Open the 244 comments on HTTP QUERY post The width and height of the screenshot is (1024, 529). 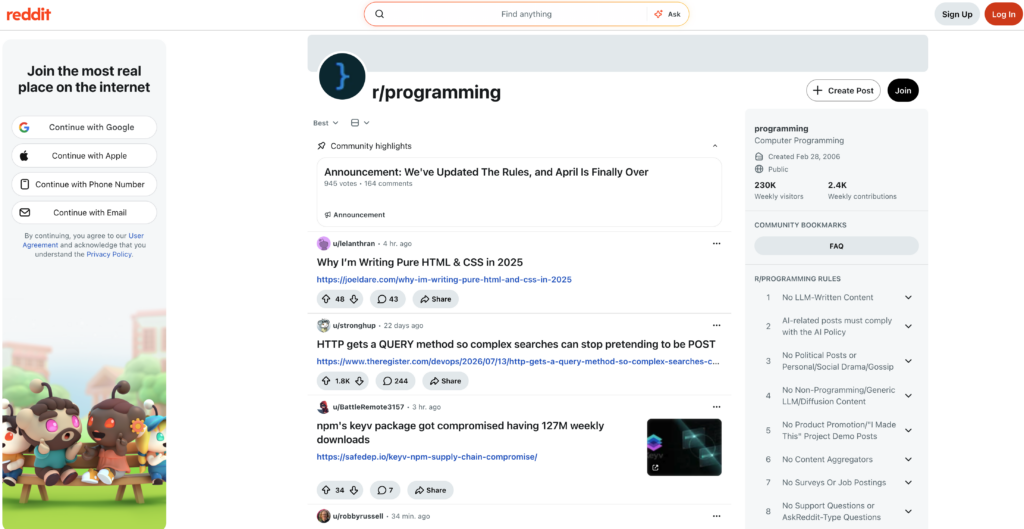click(x=395, y=381)
